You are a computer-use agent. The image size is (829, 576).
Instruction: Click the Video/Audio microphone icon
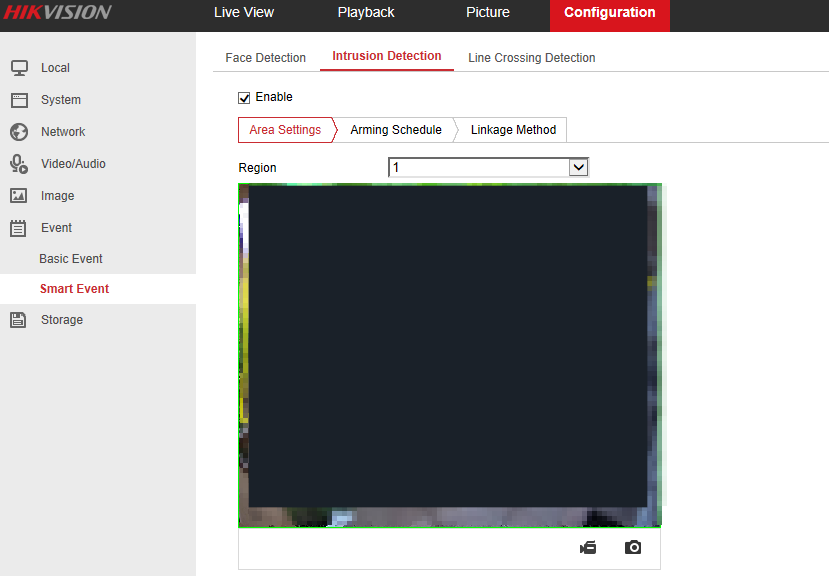(18, 164)
